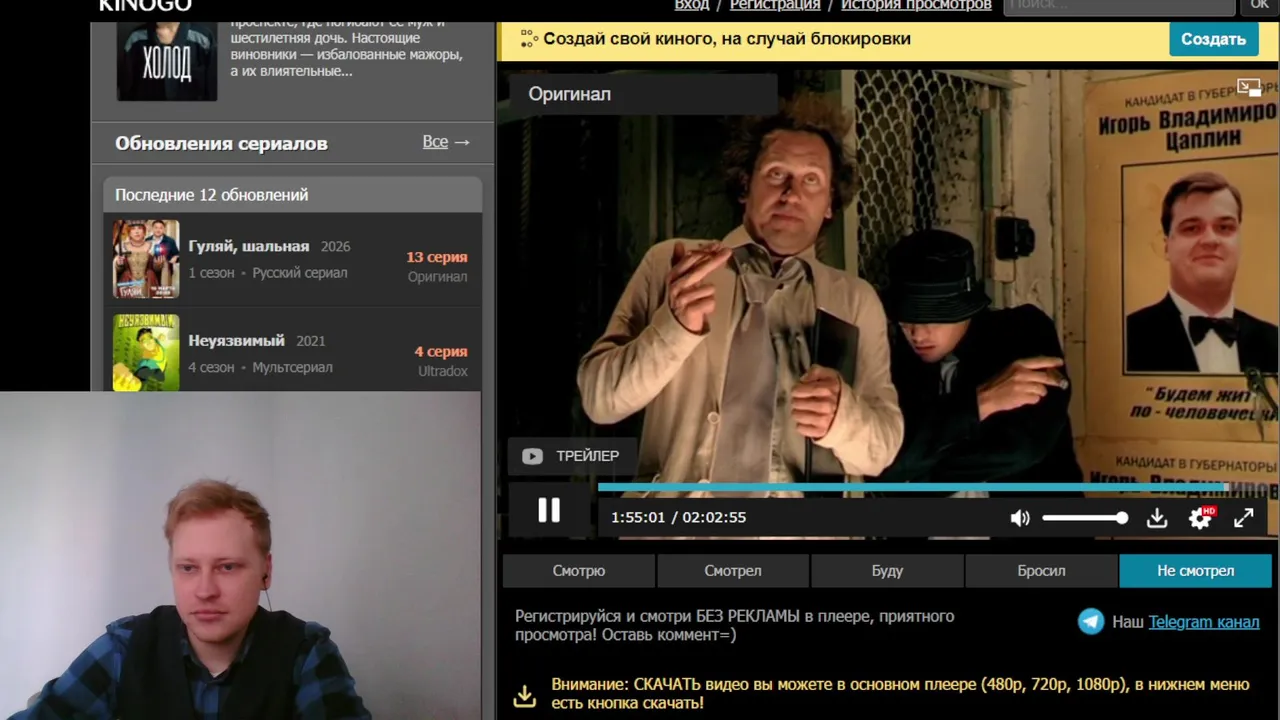Adjust the volume slider

click(x=1085, y=518)
